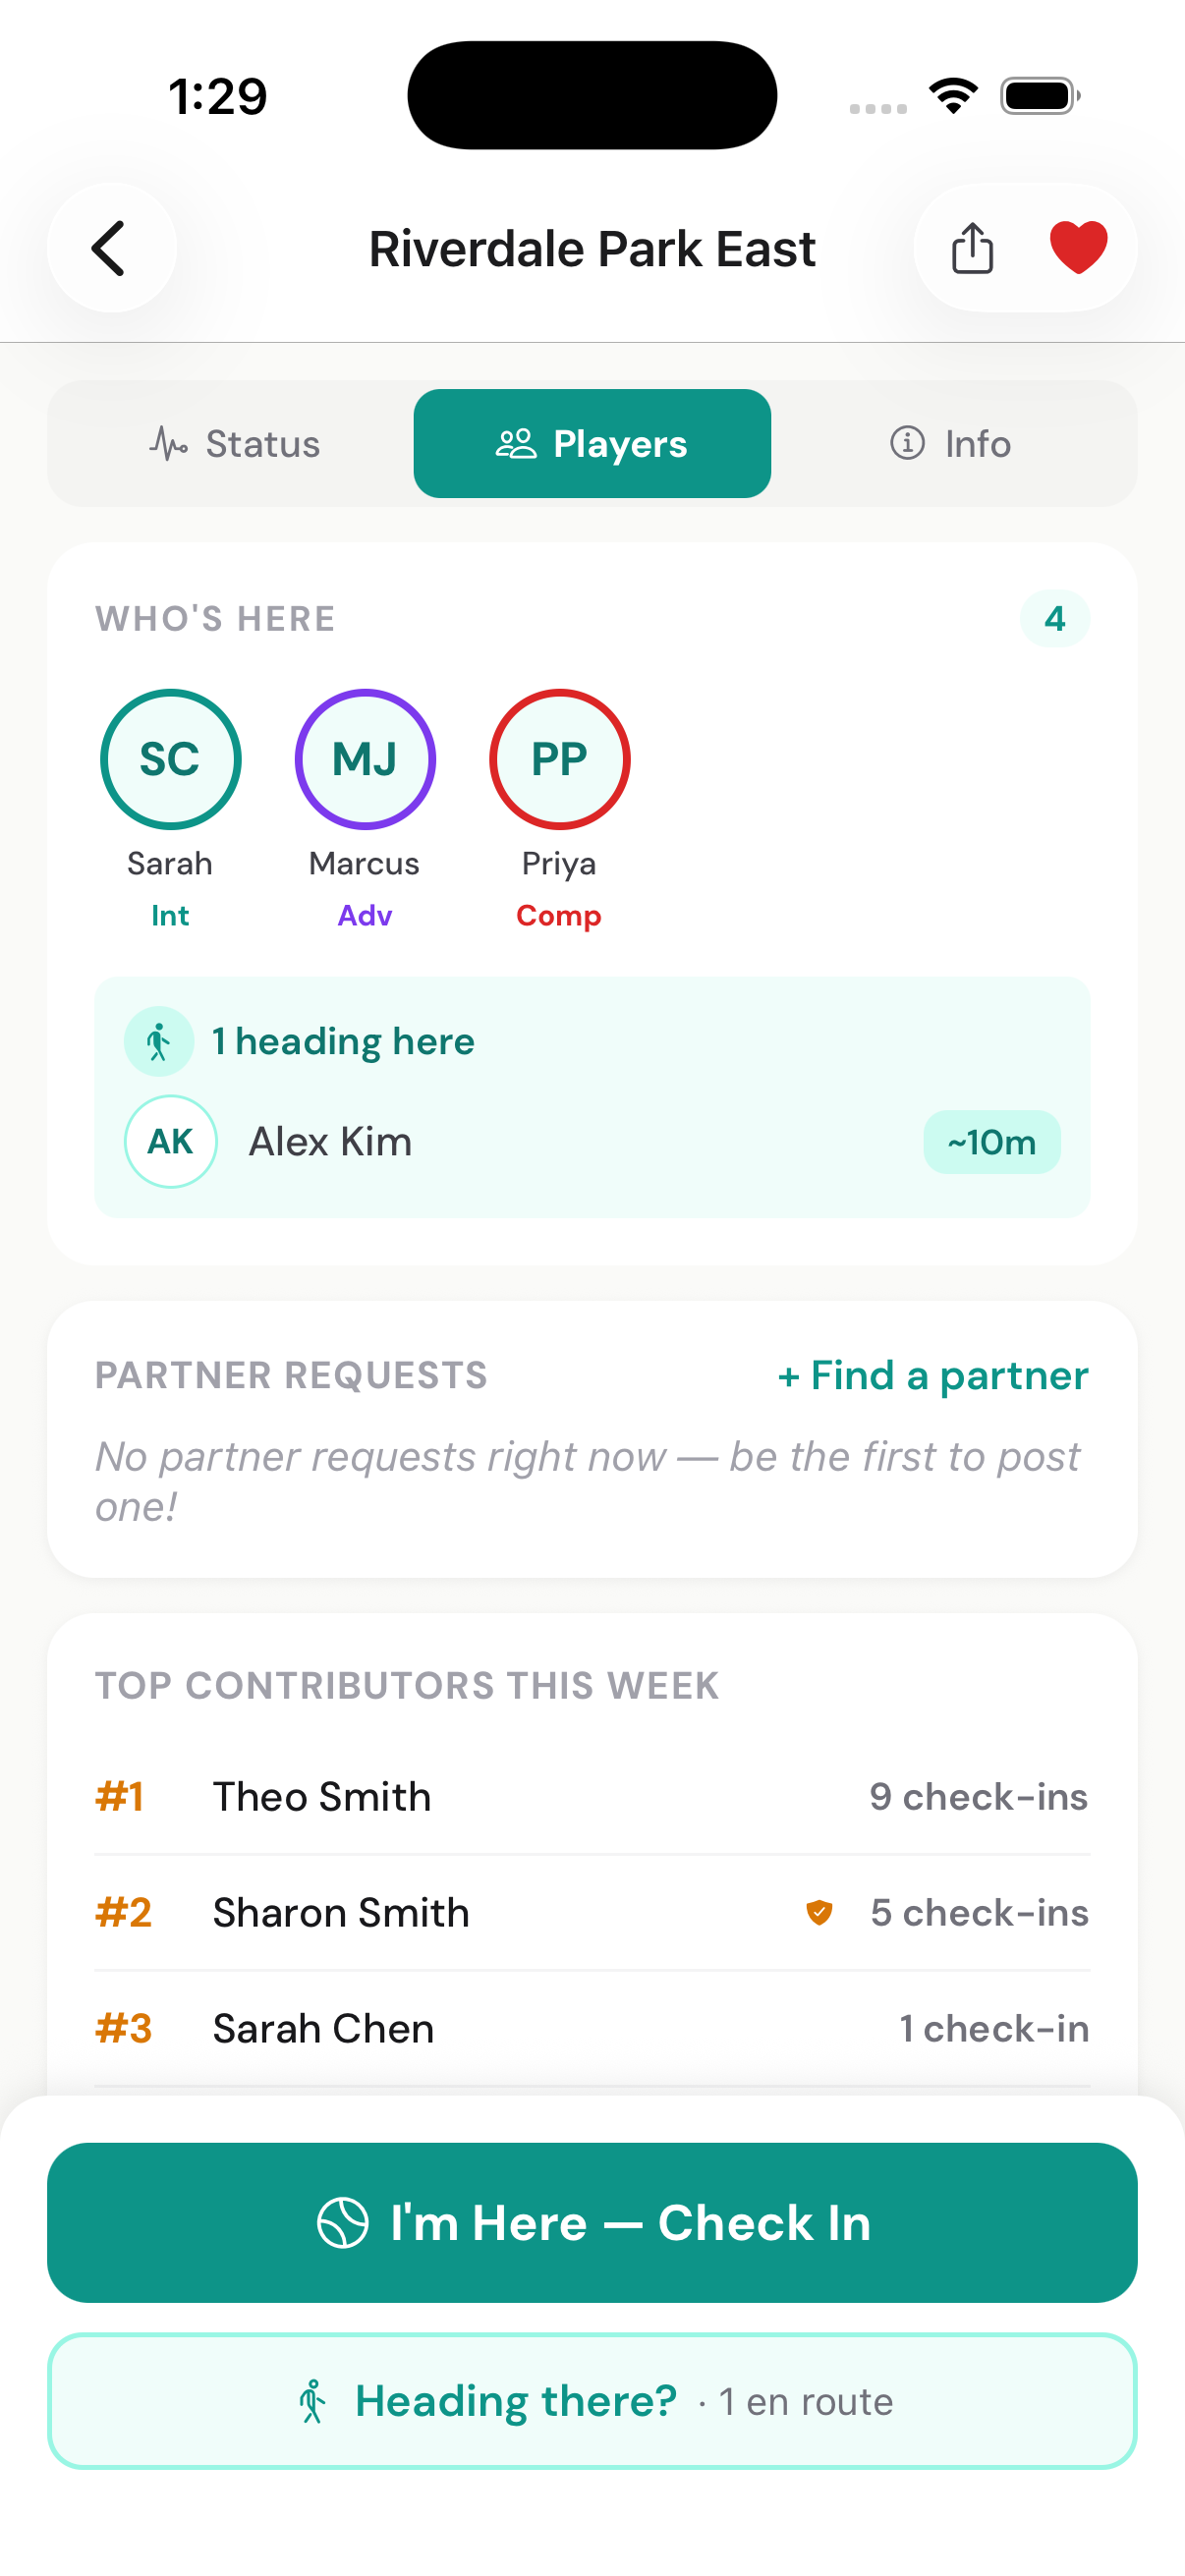Tap the Wi-Fi status bar icon
This screenshot has width=1185, height=2576.
pyautogui.click(x=953, y=96)
